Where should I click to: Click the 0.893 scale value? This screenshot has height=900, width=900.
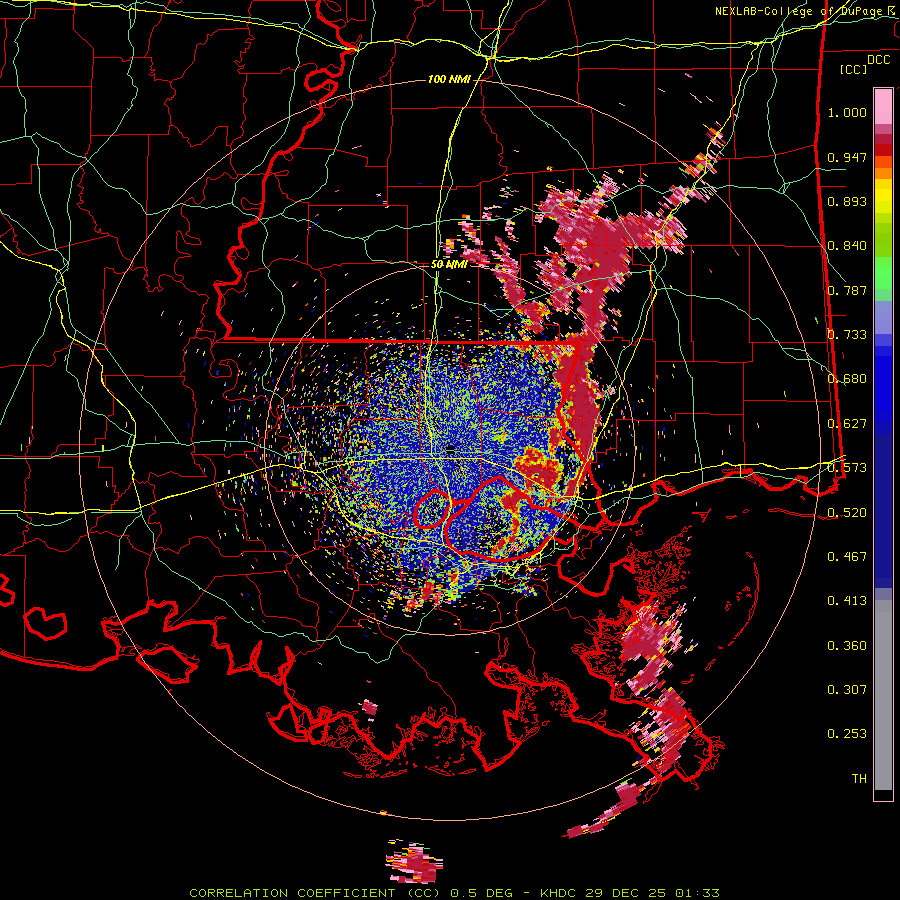click(x=847, y=201)
